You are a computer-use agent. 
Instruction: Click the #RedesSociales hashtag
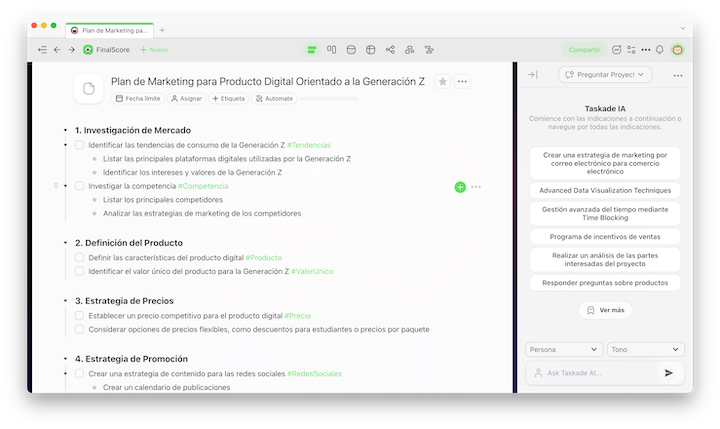click(x=315, y=374)
